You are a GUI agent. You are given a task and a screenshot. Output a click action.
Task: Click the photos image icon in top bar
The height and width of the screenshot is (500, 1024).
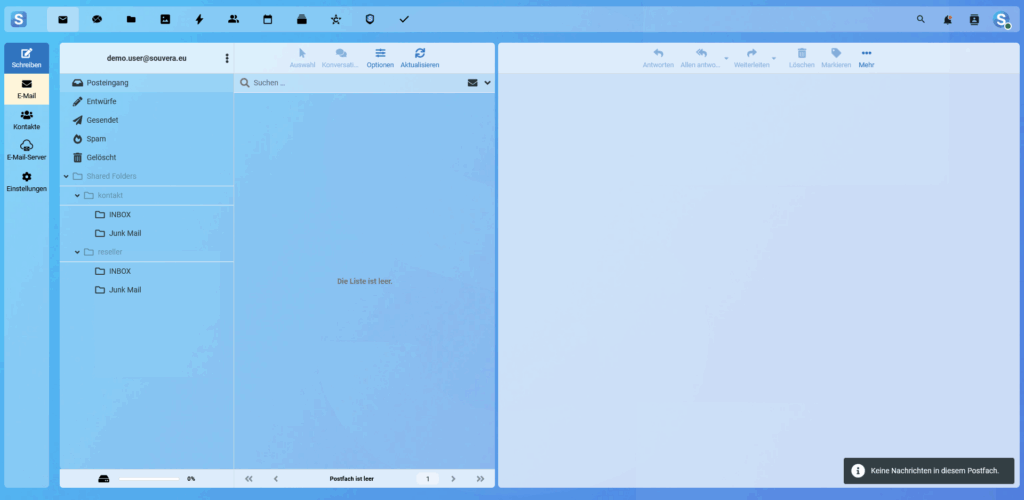(x=165, y=19)
